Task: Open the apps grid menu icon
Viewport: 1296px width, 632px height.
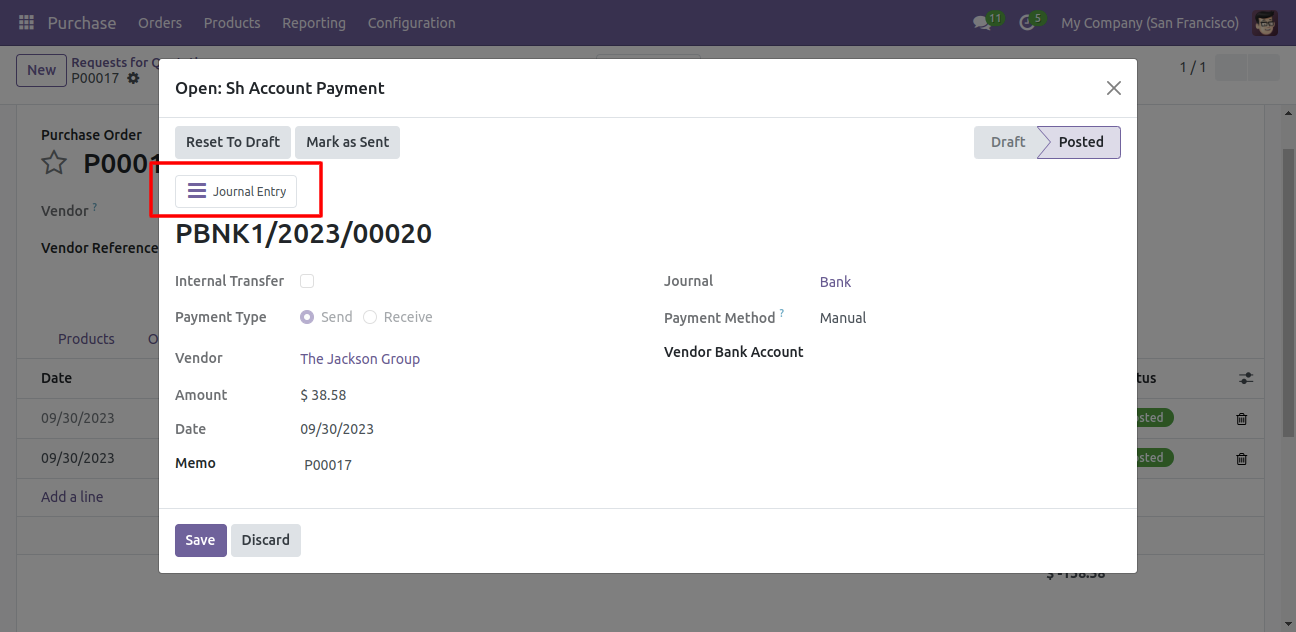Action: (x=26, y=22)
